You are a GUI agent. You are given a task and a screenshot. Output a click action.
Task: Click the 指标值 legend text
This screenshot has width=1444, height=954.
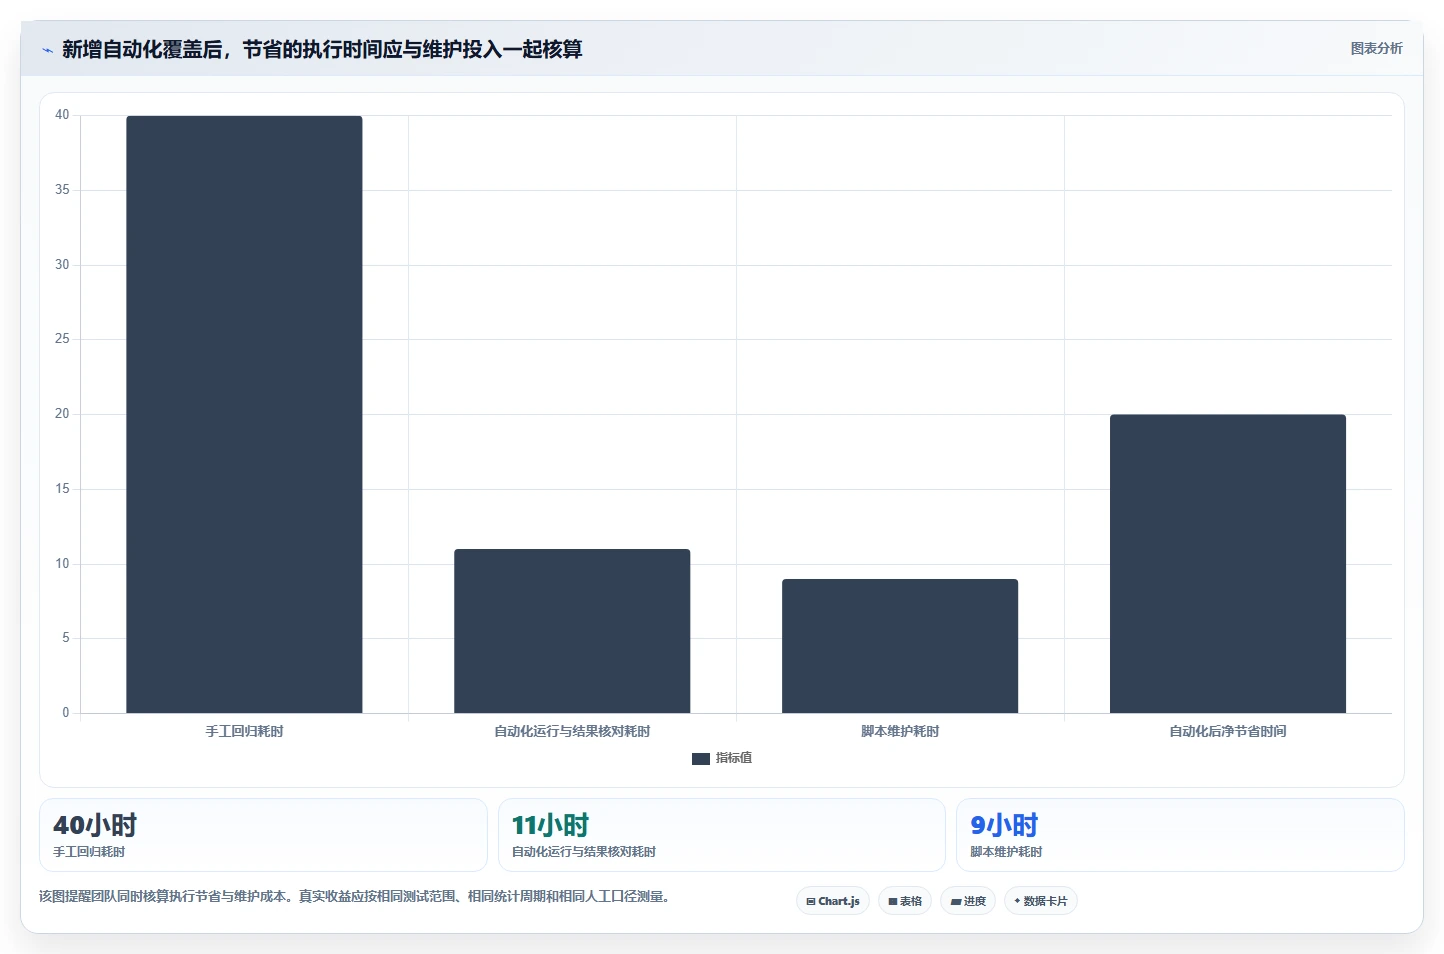pyautogui.click(x=734, y=758)
